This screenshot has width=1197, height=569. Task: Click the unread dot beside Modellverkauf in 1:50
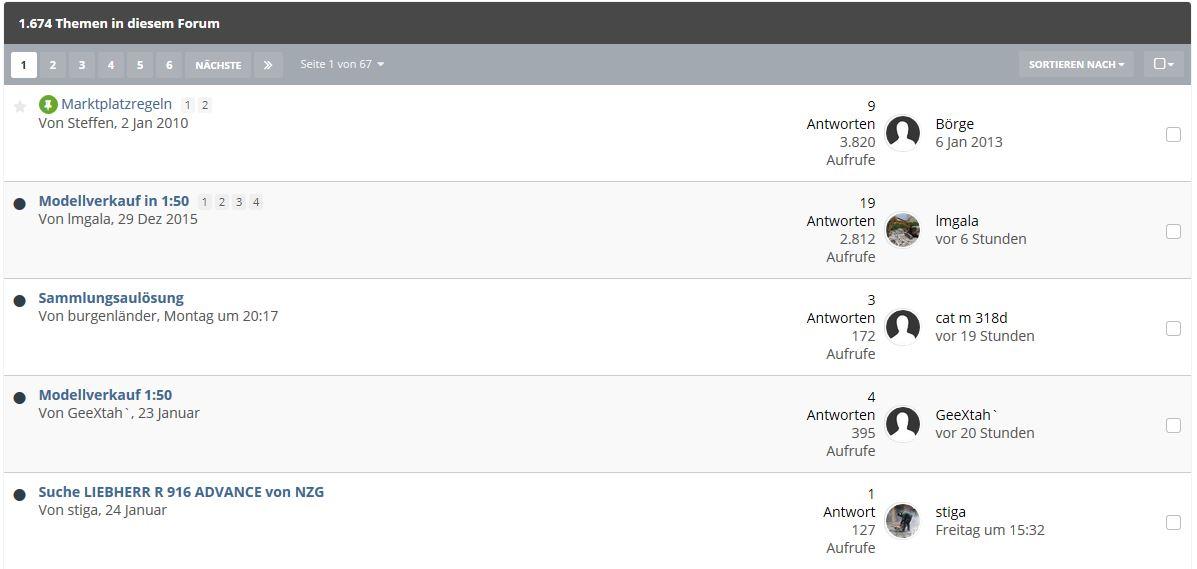click(20, 204)
